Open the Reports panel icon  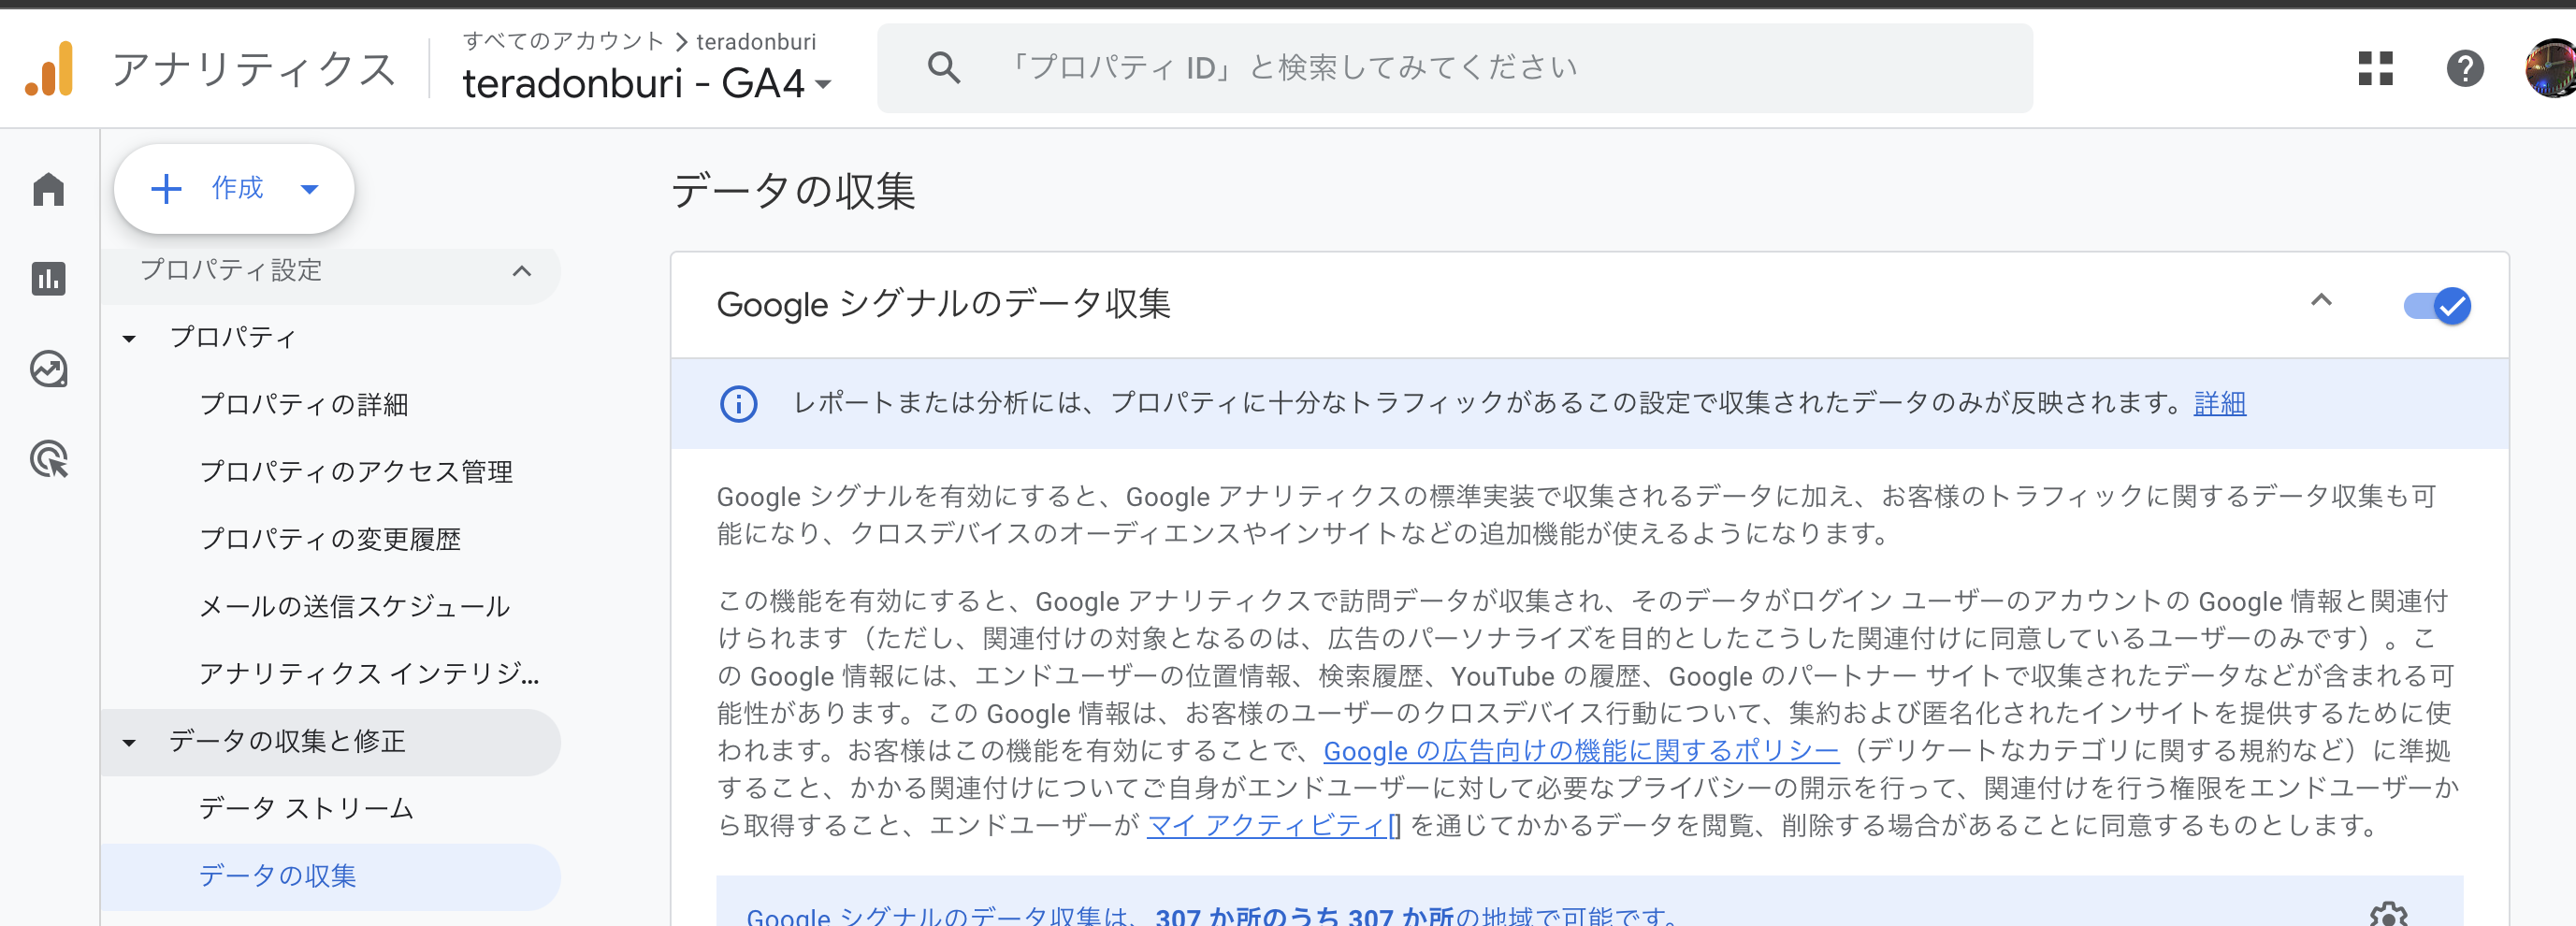click(47, 279)
